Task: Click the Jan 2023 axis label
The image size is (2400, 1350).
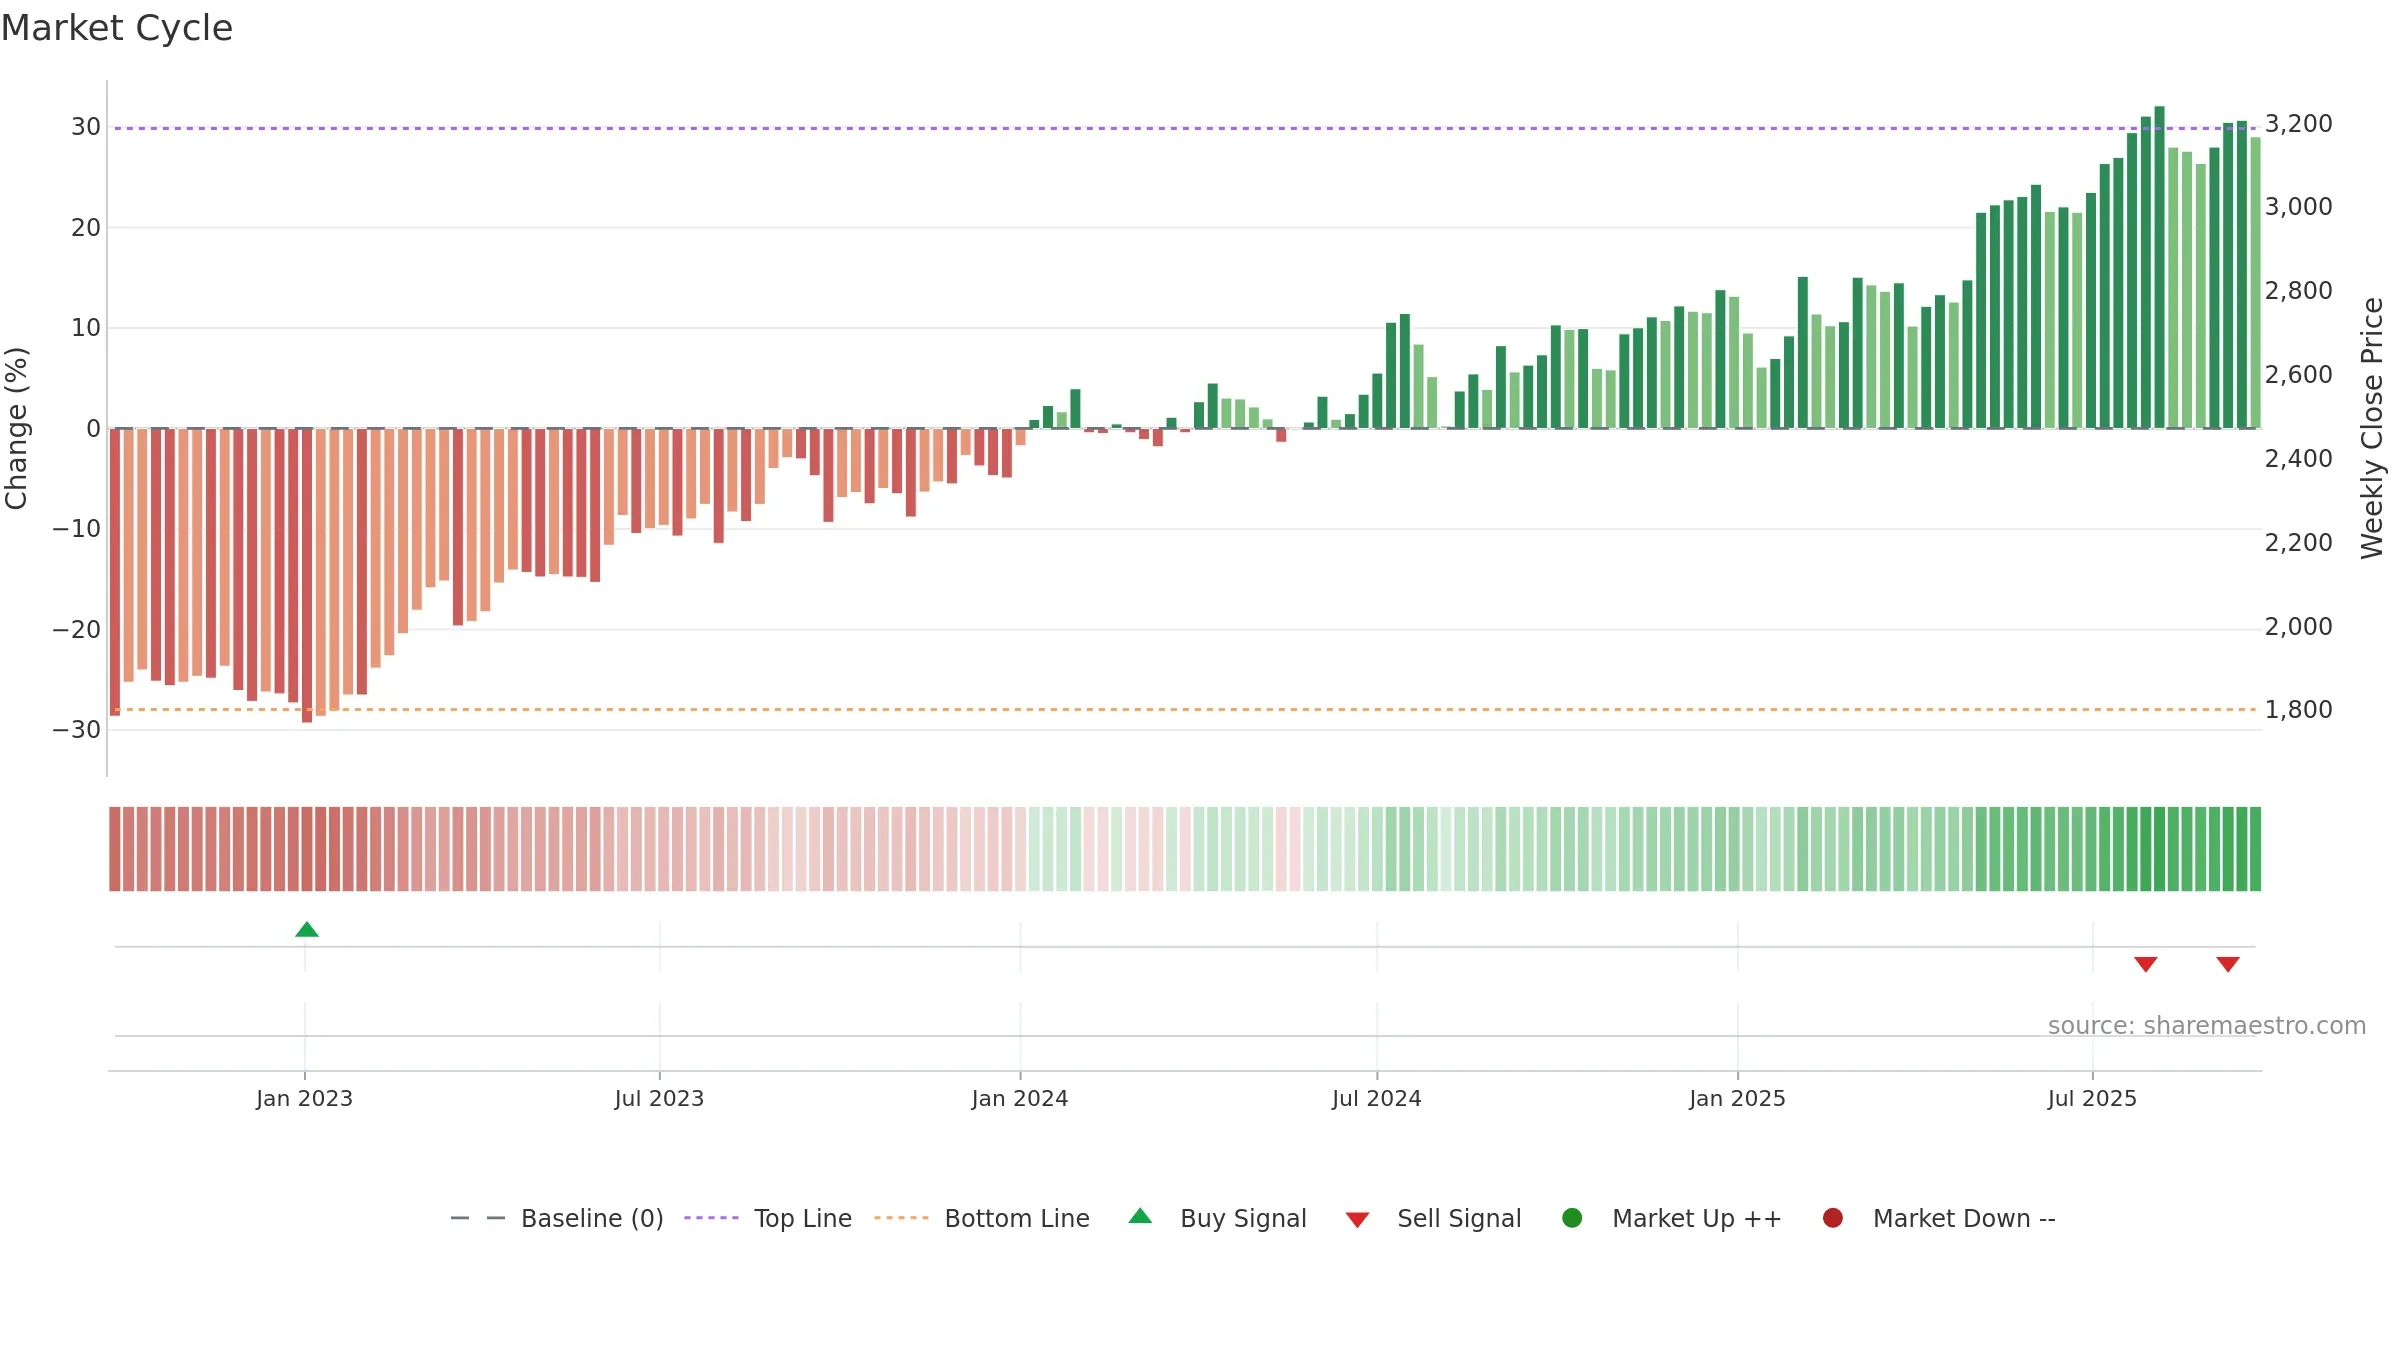Action: point(304,1099)
